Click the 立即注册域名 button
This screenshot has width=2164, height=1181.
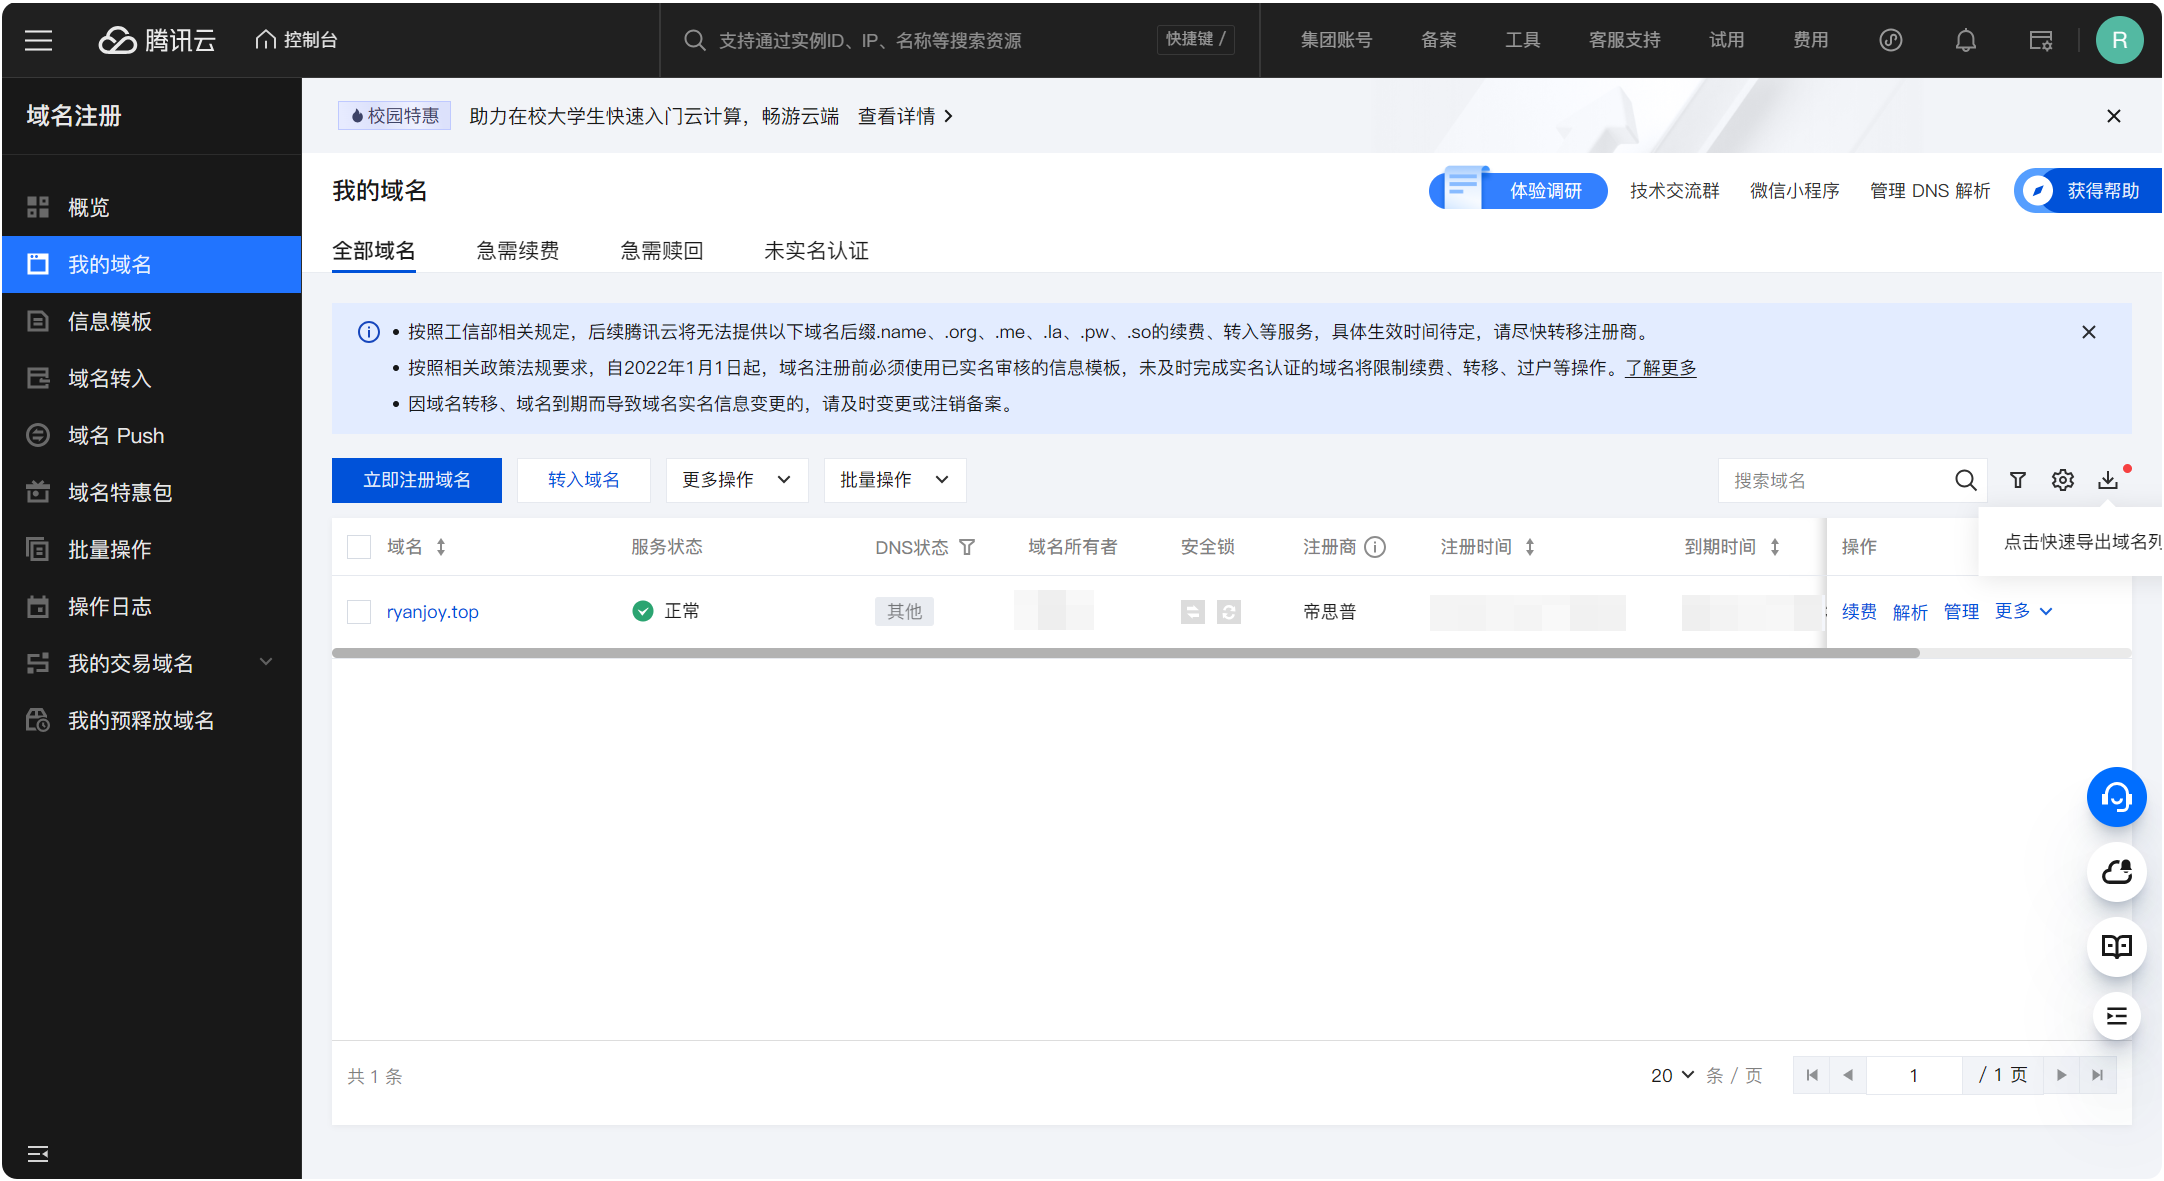[416, 480]
